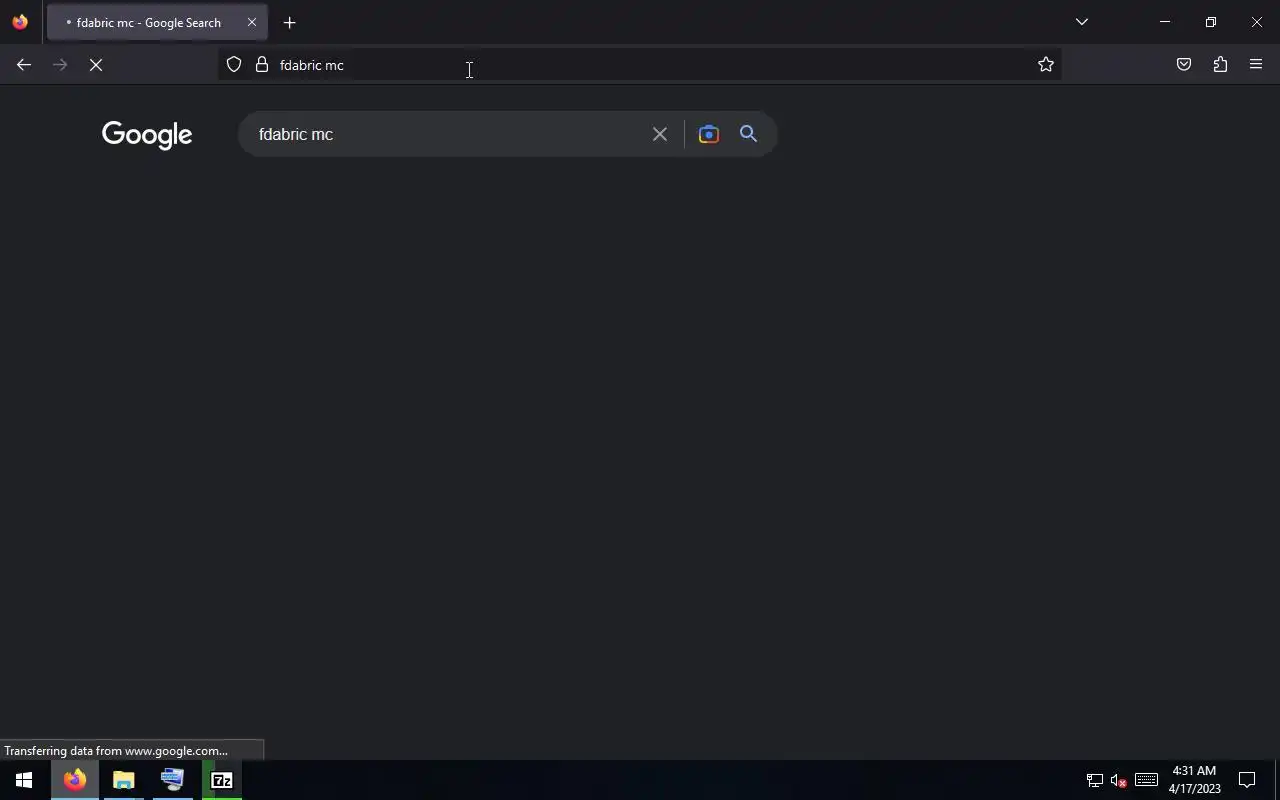Screen dimensions: 1280x800
Task: Open the Firefox application menu
Action: (x=1256, y=65)
